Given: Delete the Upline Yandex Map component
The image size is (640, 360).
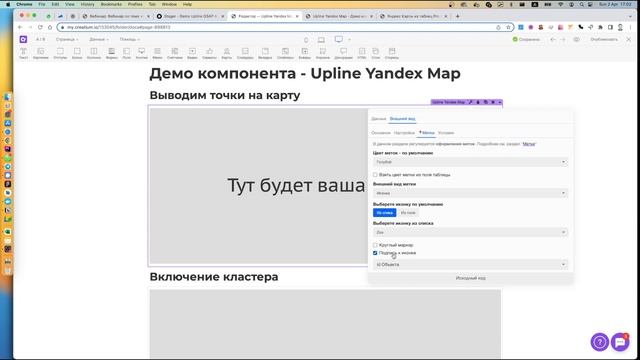Looking at the screenshot, I should (x=493, y=102).
